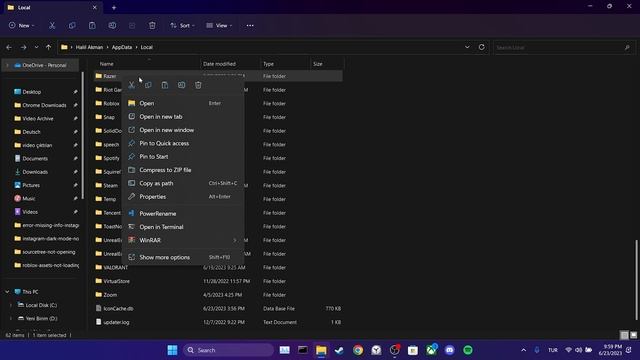Choose Open in new tab
The height and width of the screenshot is (360, 640).
(183, 117)
